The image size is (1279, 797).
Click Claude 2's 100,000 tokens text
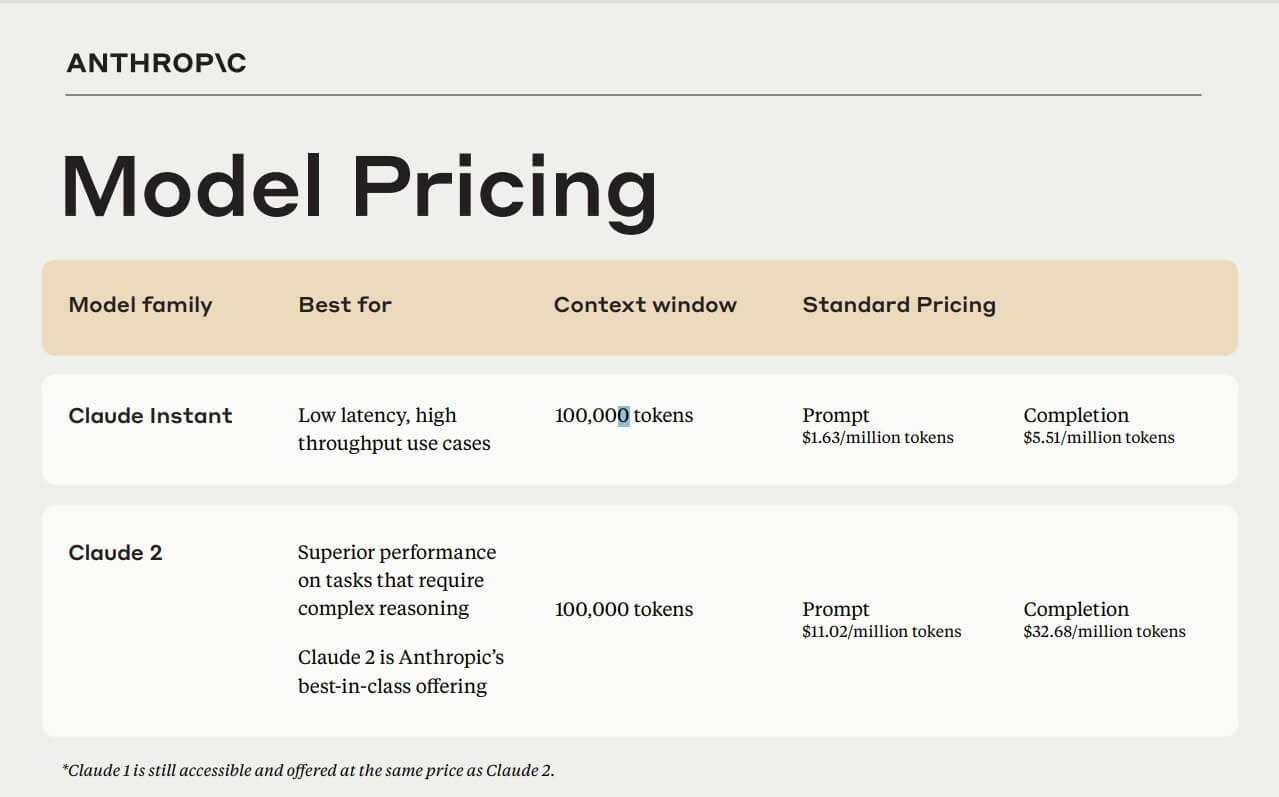click(623, 610)
